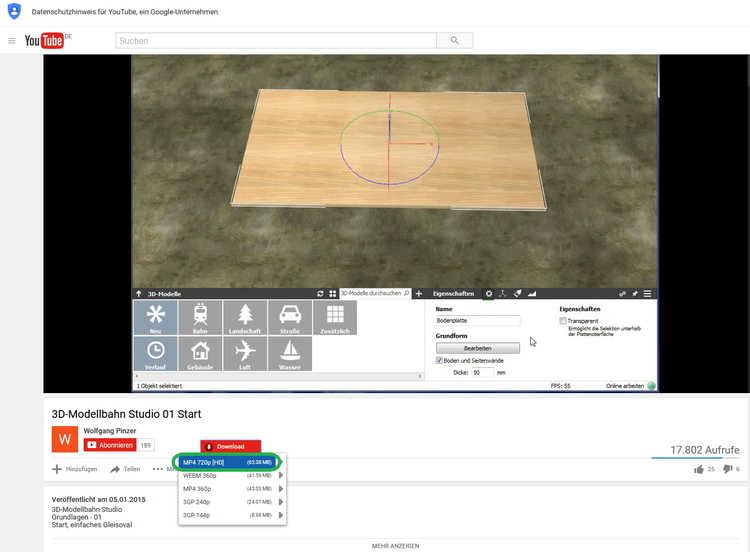
Task: Click the YouTube search input field
Action: tap(276, 41)
